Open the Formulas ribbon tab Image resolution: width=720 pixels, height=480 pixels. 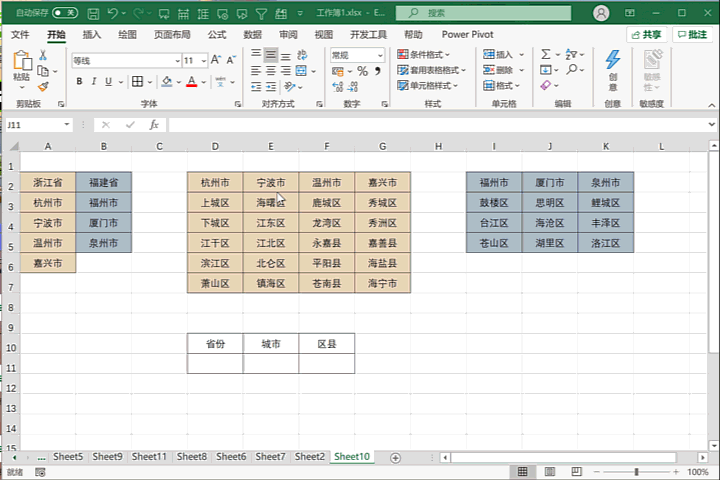pos(217,34)
